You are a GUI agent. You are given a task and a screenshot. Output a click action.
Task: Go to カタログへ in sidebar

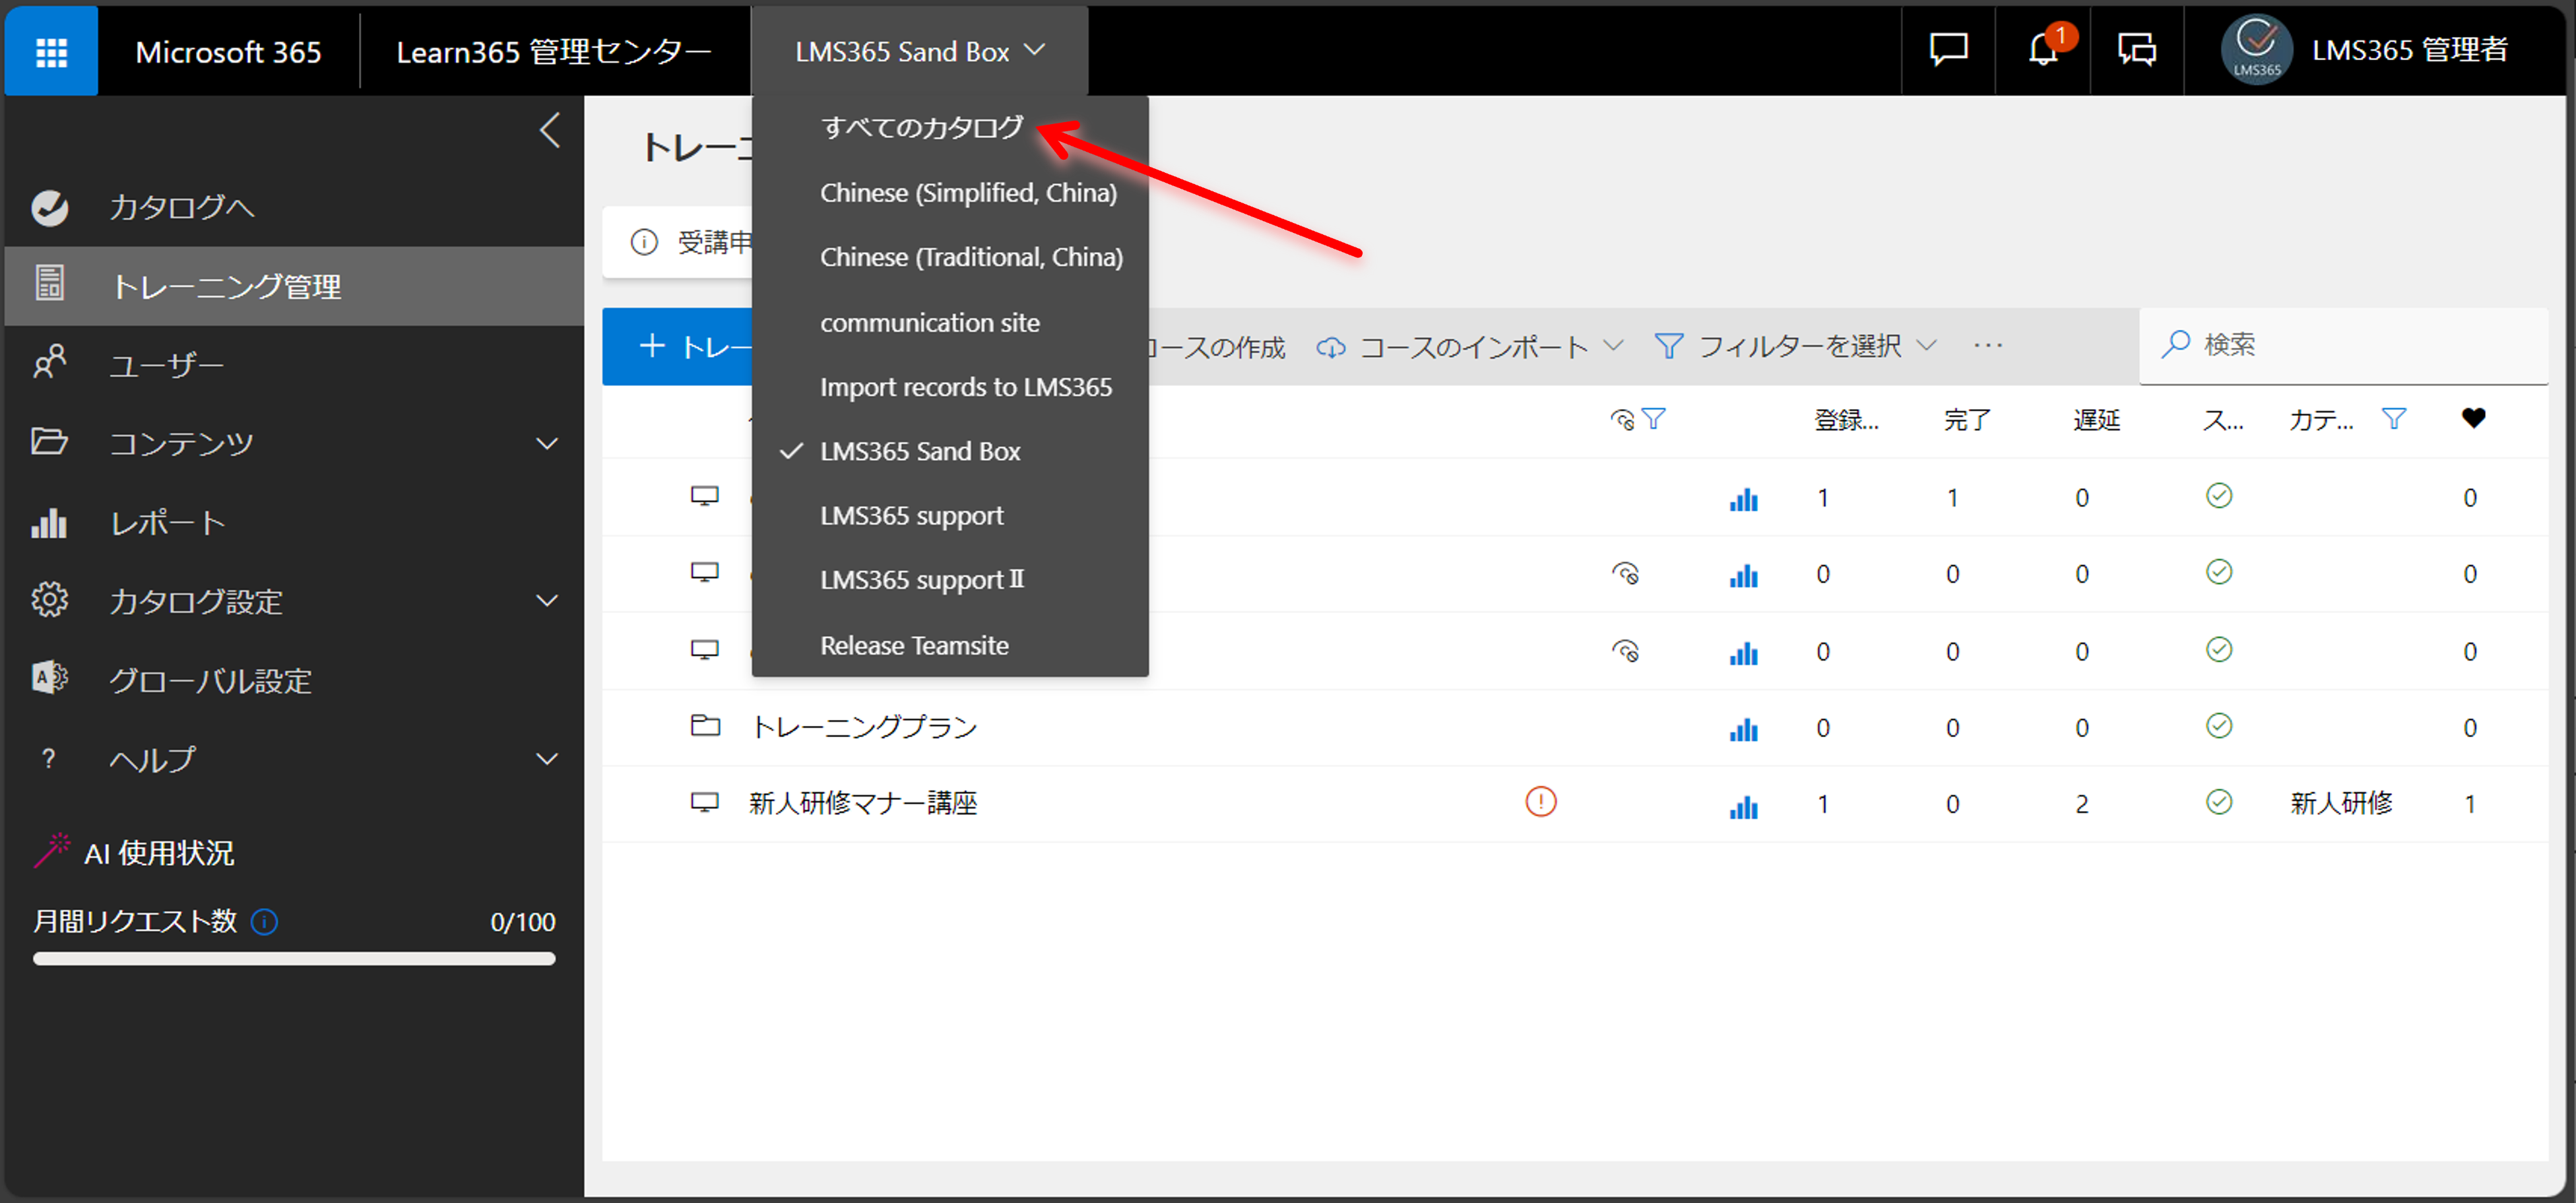tap(293, 207)
